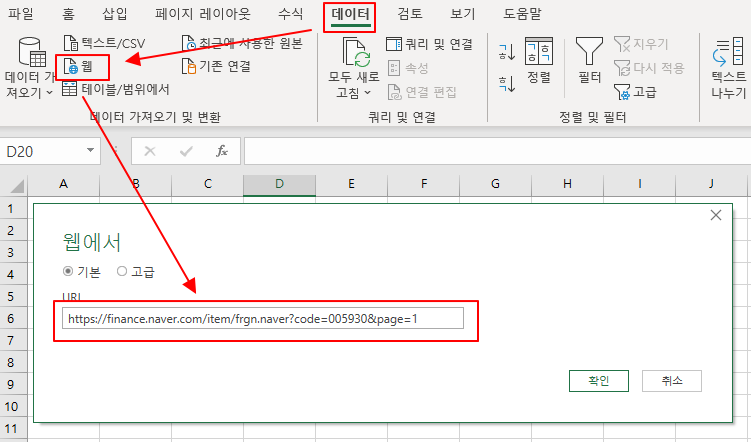Close the 웹에서 dialog with X
Viewport: 751px width, 442px height.
click(x=716, y=215)
